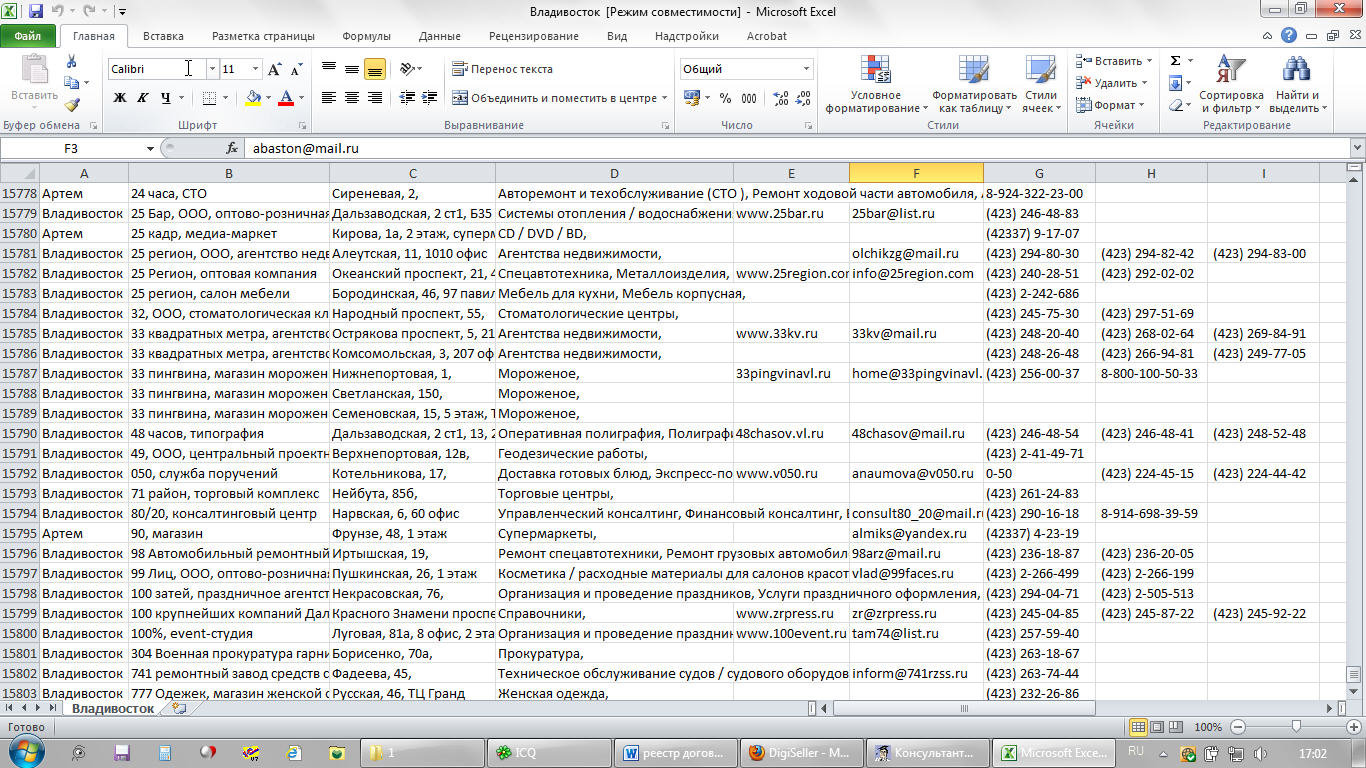
Task: Toggle bold formatting (Ж)
Action: 120,98
